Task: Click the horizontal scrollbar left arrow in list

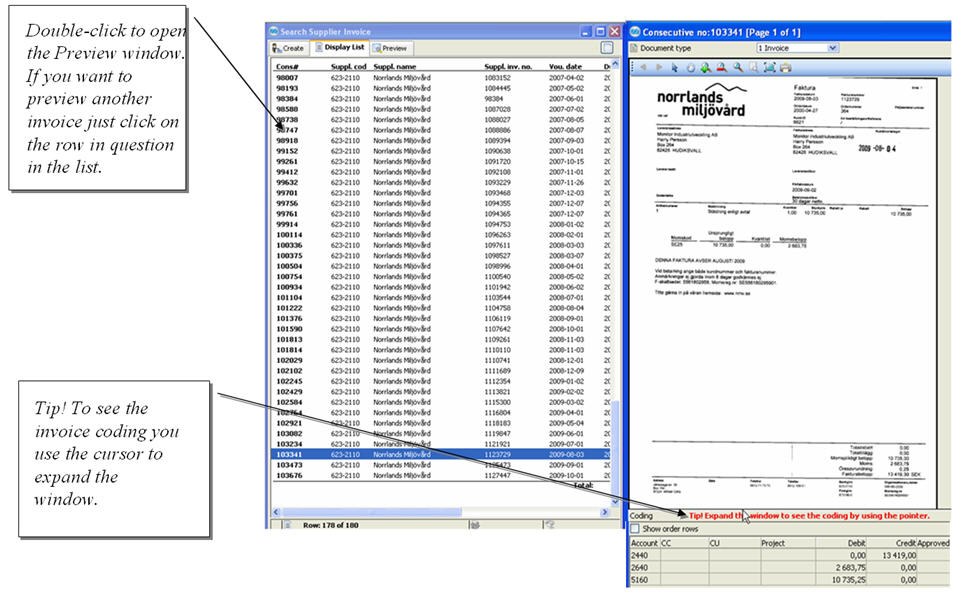Action: [276, 512]
